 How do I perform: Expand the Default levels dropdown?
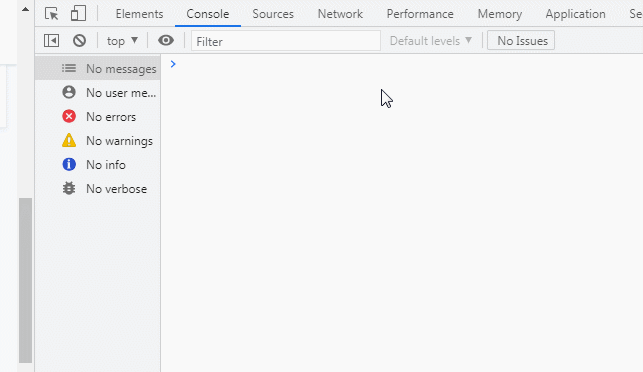[431, 41]
